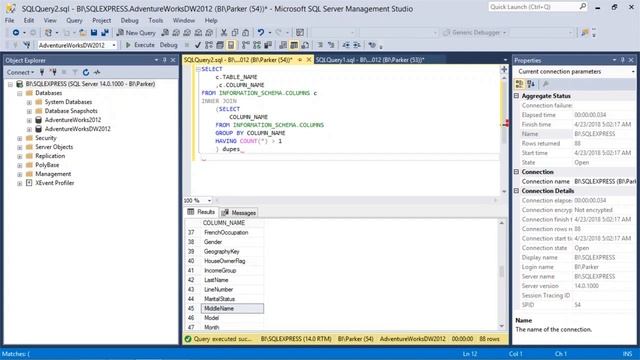Select the Server Objects tree node
Screen dimensions: 640x360
tap(54, 147)
